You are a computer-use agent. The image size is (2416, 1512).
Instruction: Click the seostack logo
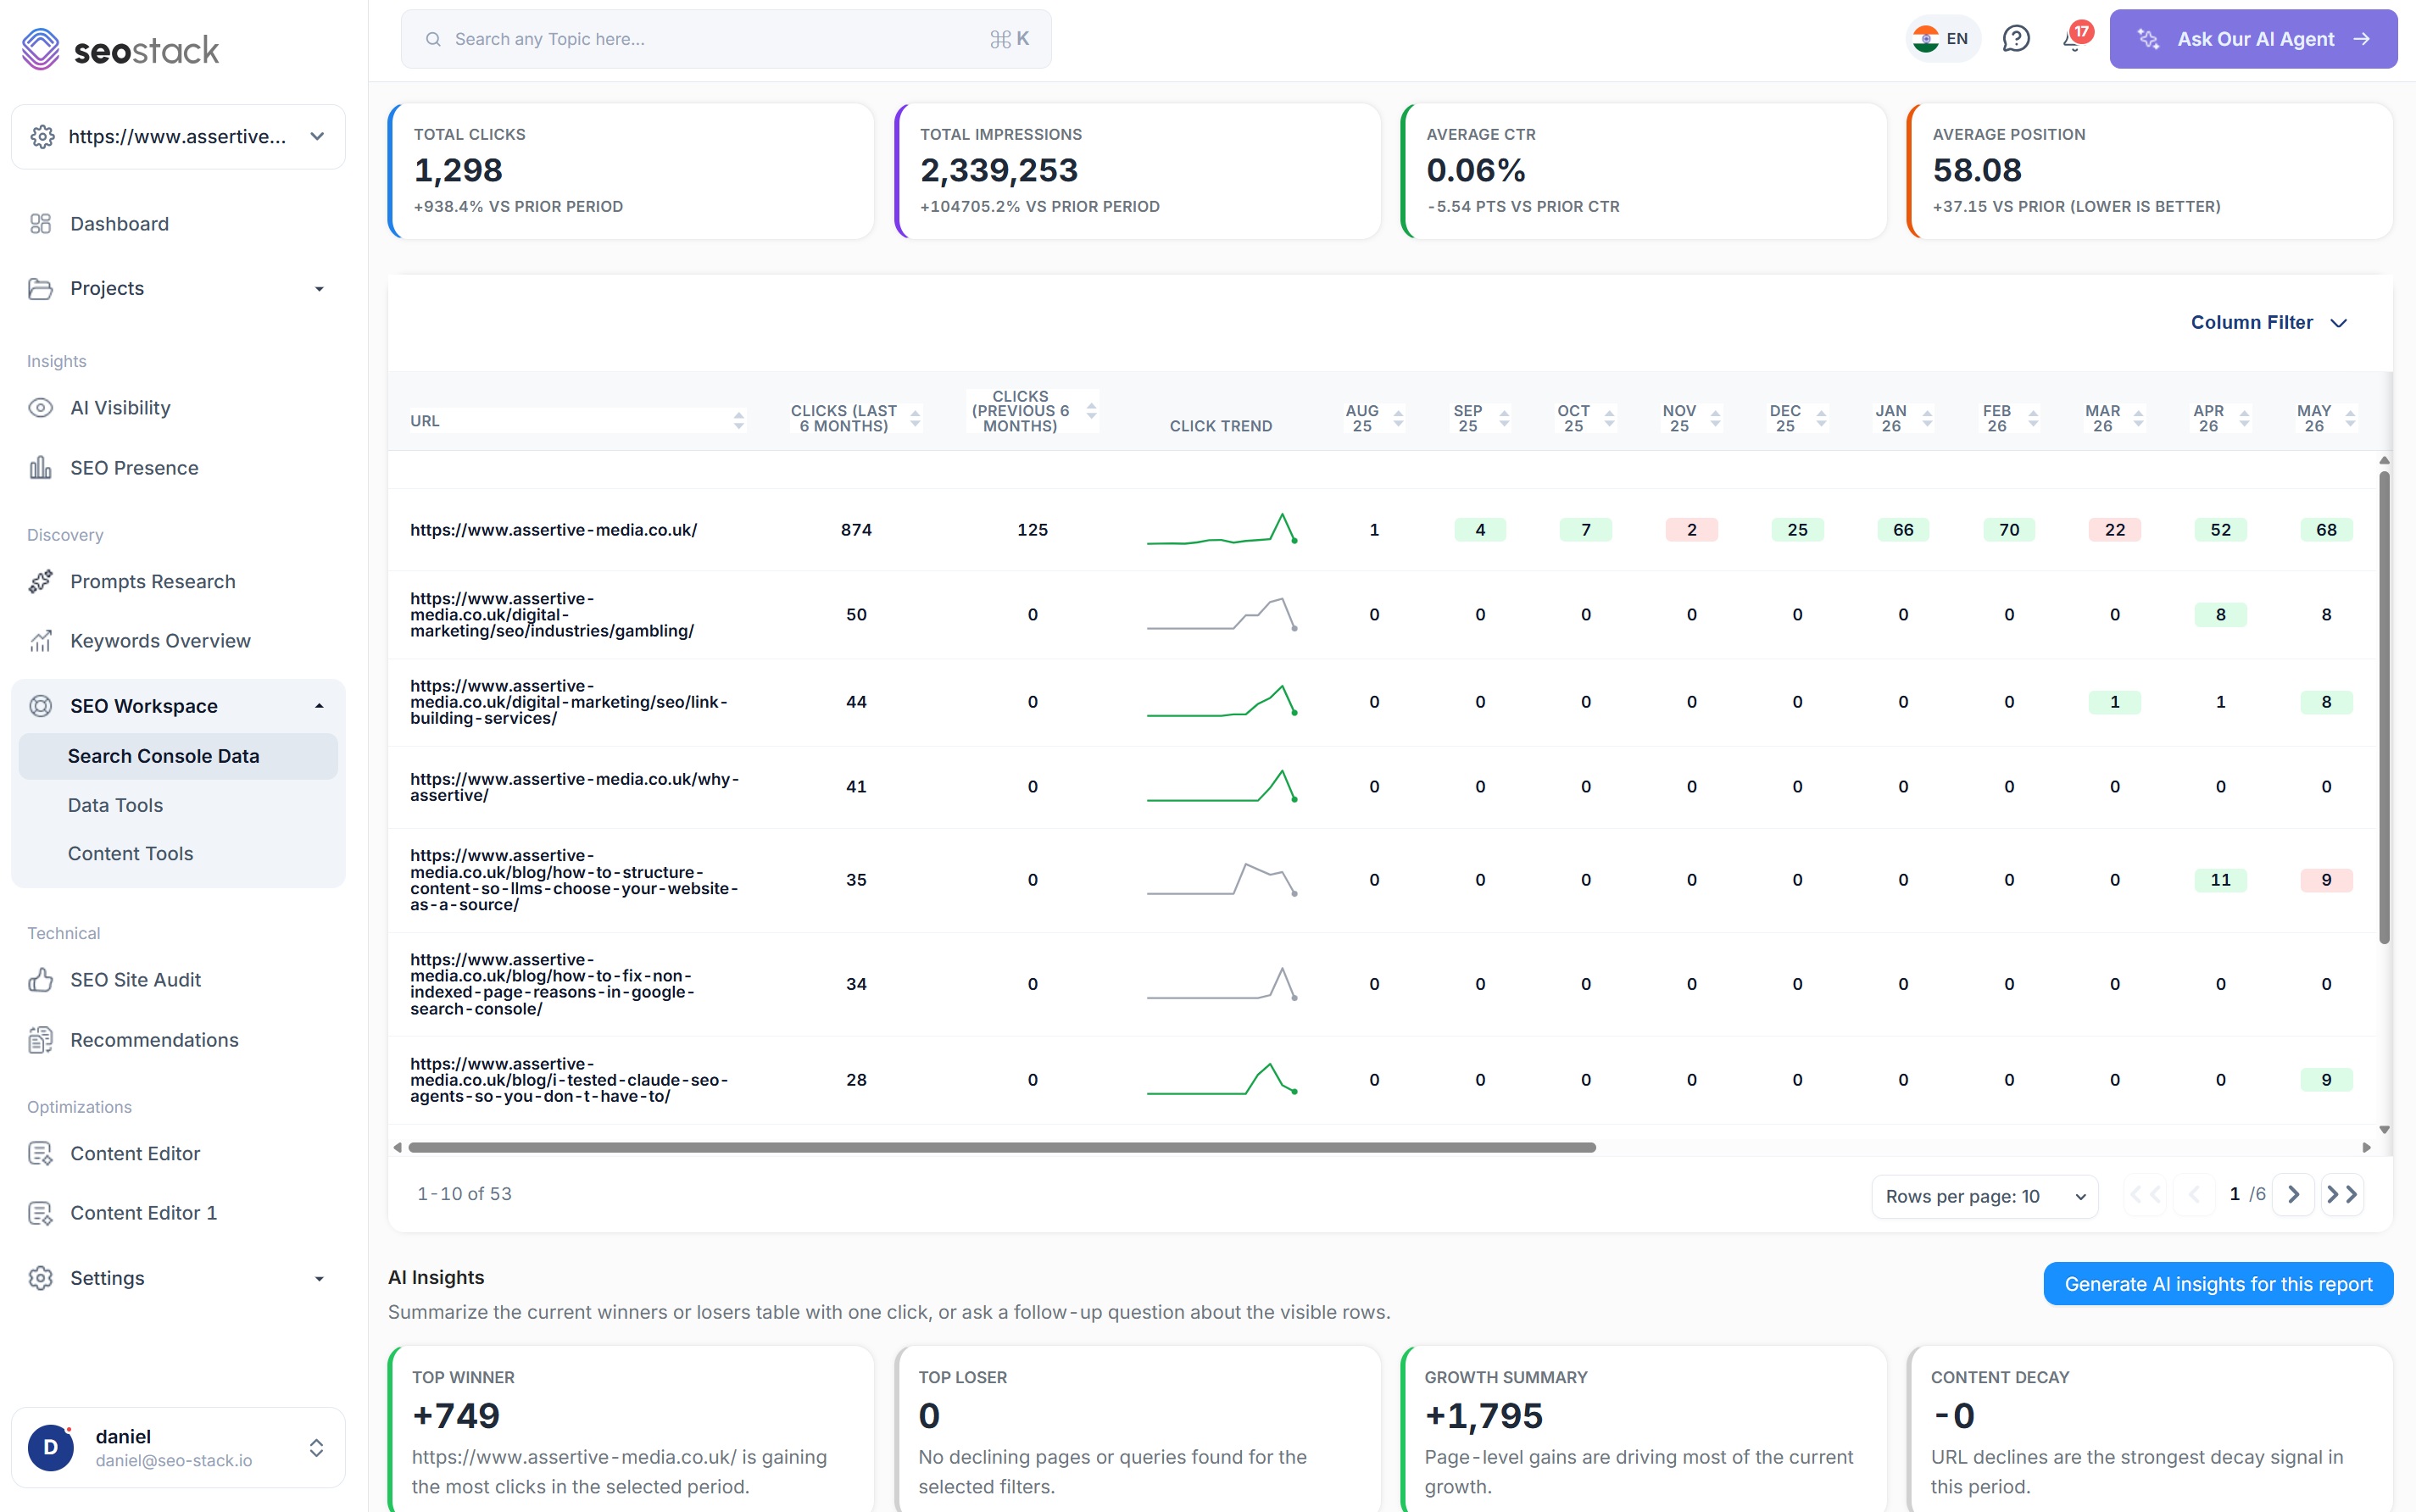120,49
